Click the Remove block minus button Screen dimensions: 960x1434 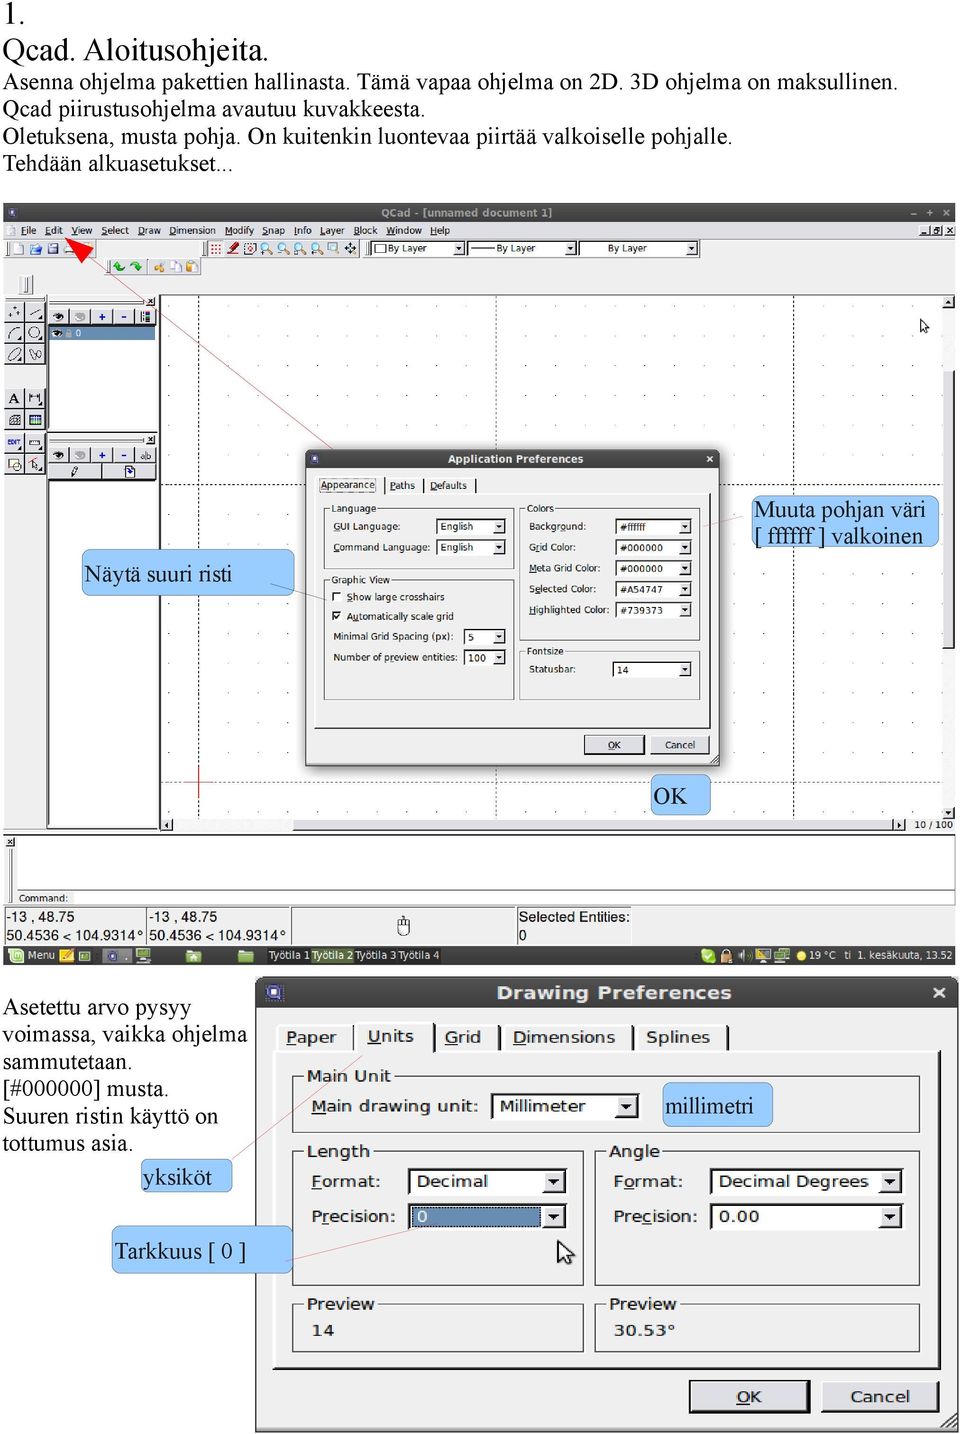124,455
